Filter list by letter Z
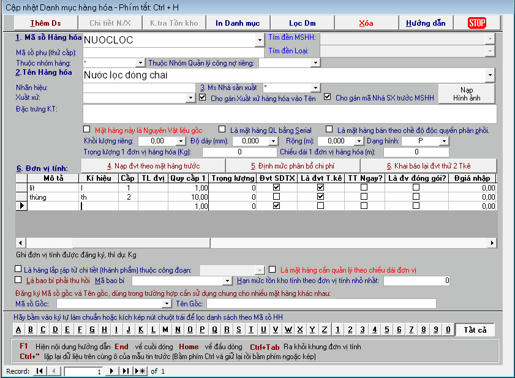Image resolution: width=515 pixels, height=378 pixels. (x=324, y=330)
